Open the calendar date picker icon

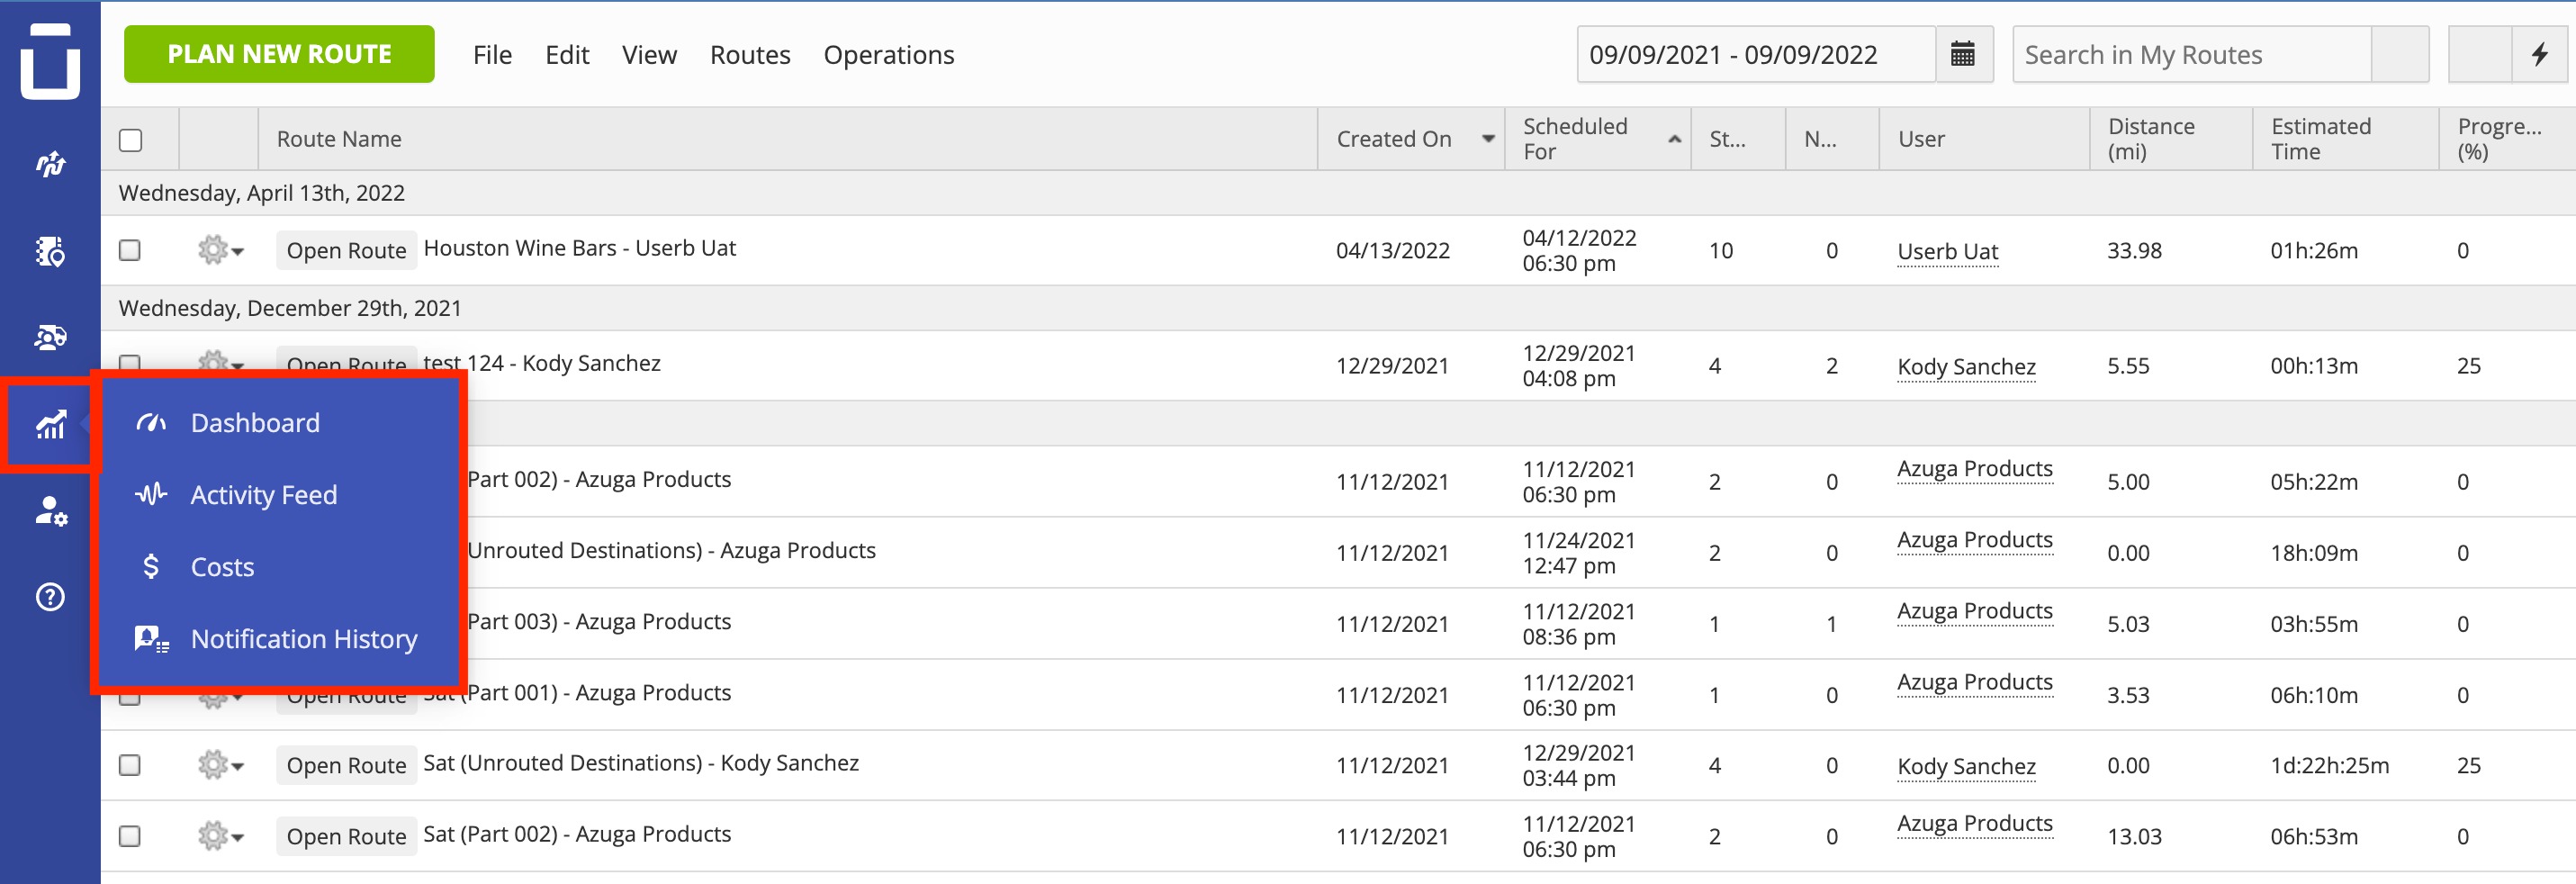(1963, 54)
